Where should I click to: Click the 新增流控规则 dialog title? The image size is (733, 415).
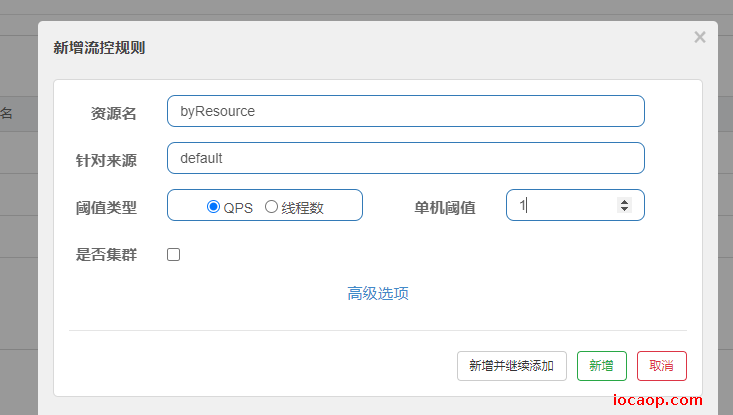point(99,48)
